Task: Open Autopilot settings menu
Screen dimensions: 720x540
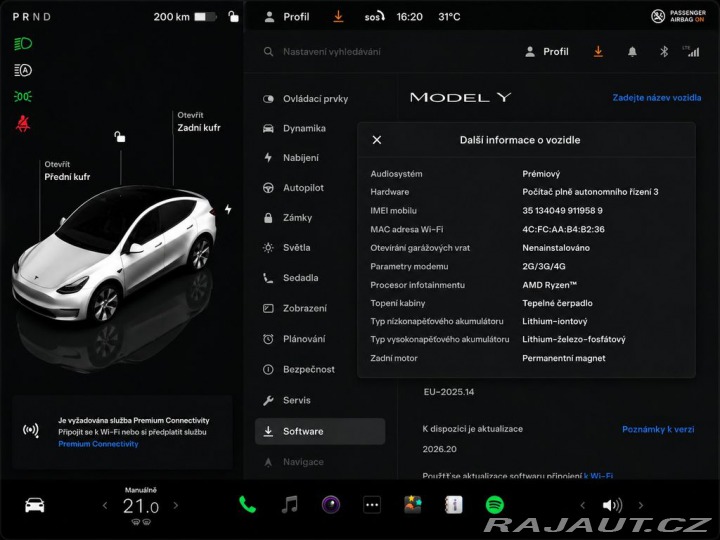Action: tap(320, 188)
